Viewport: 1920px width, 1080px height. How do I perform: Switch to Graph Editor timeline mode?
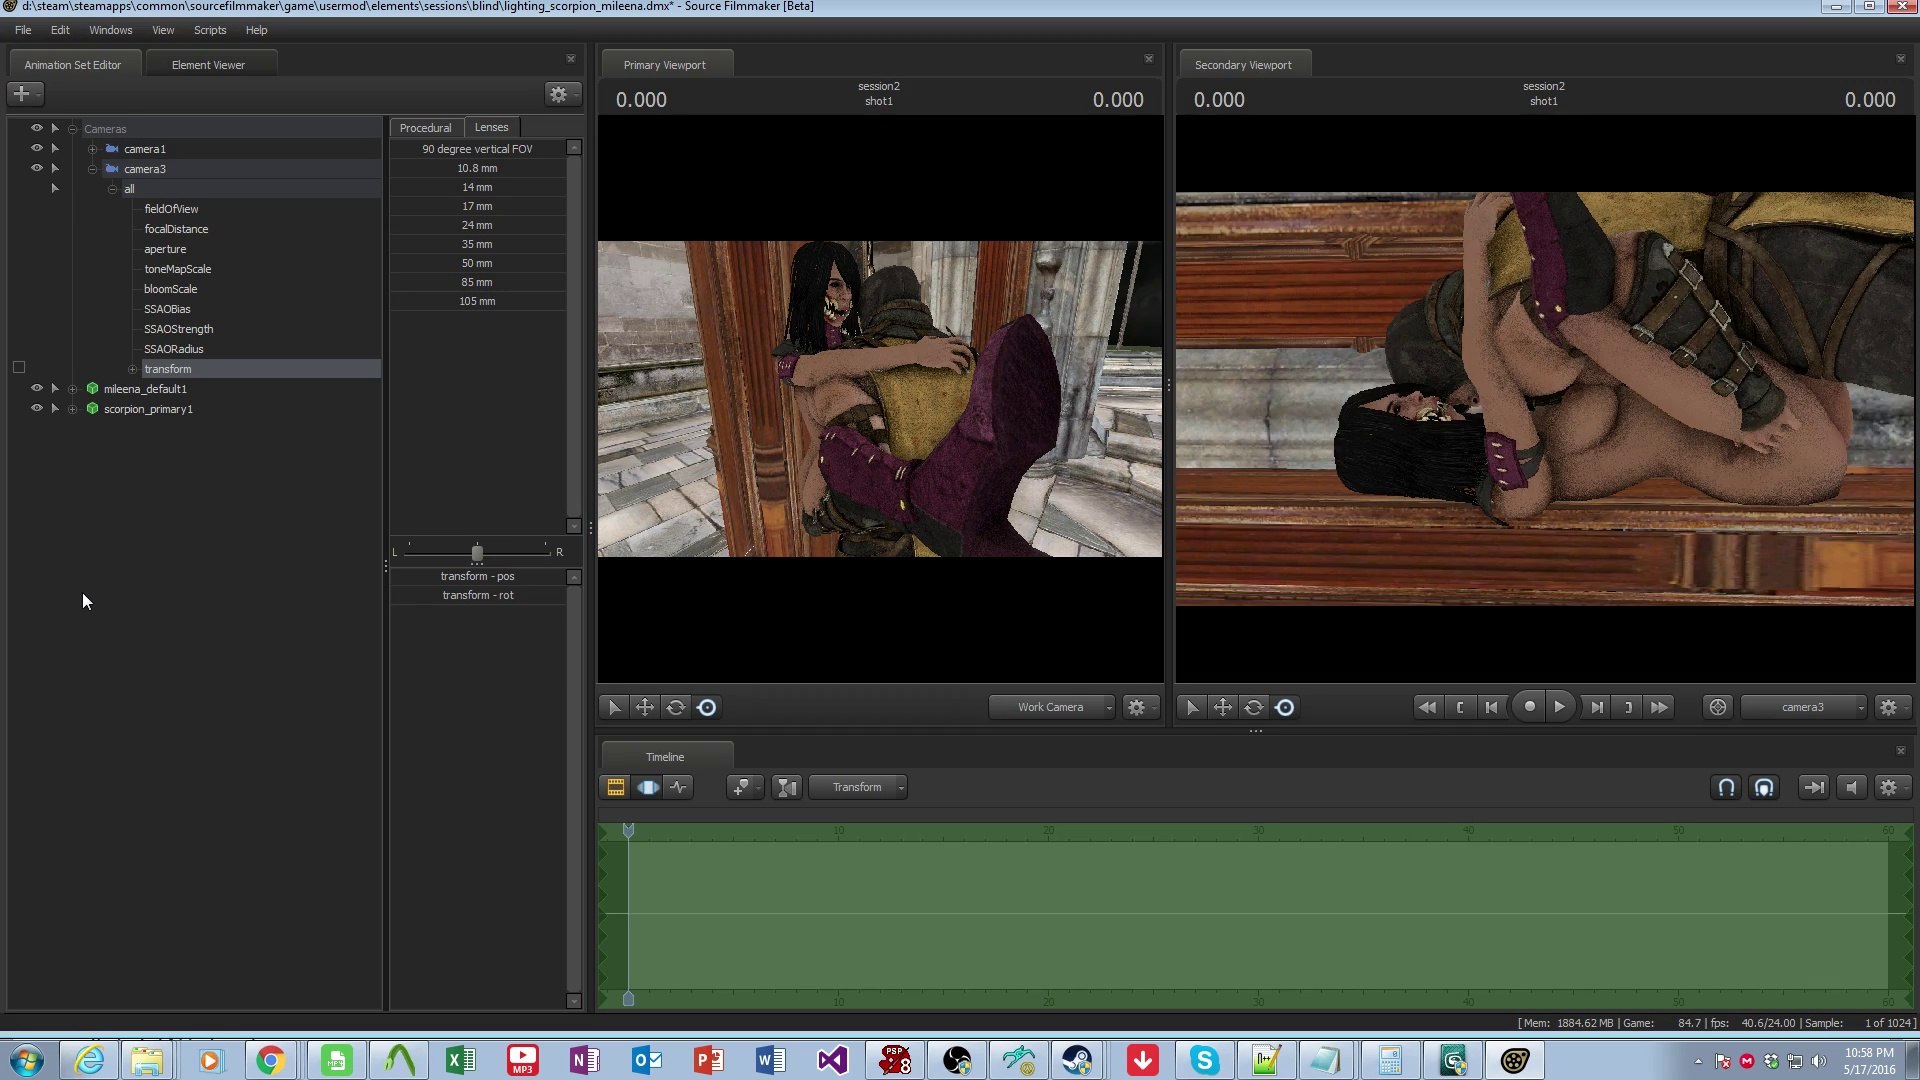[679, 788]
